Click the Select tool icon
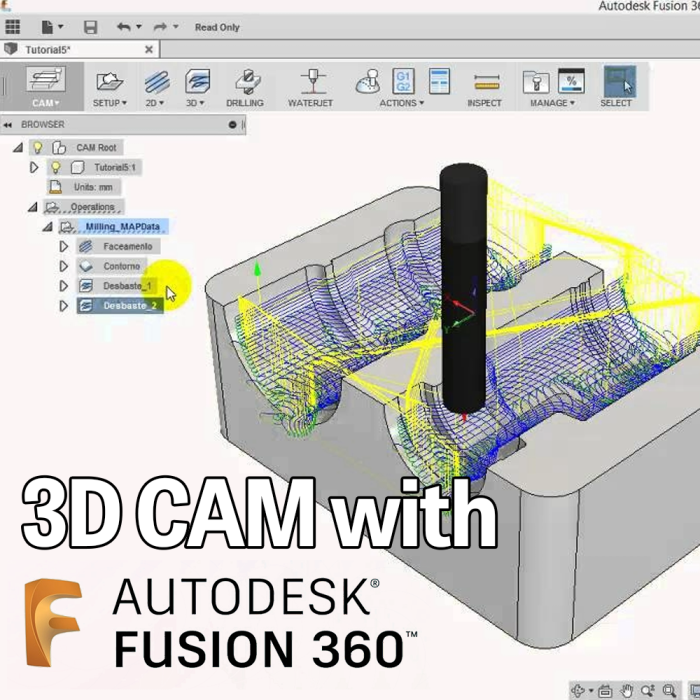This screenshot has height=700, width=700. (x=620, y=82)
